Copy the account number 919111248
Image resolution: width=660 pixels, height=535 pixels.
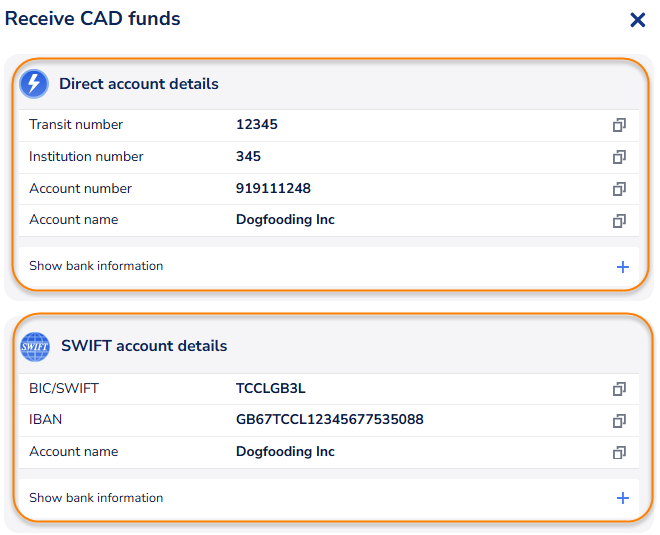click(x=619, y=189)
